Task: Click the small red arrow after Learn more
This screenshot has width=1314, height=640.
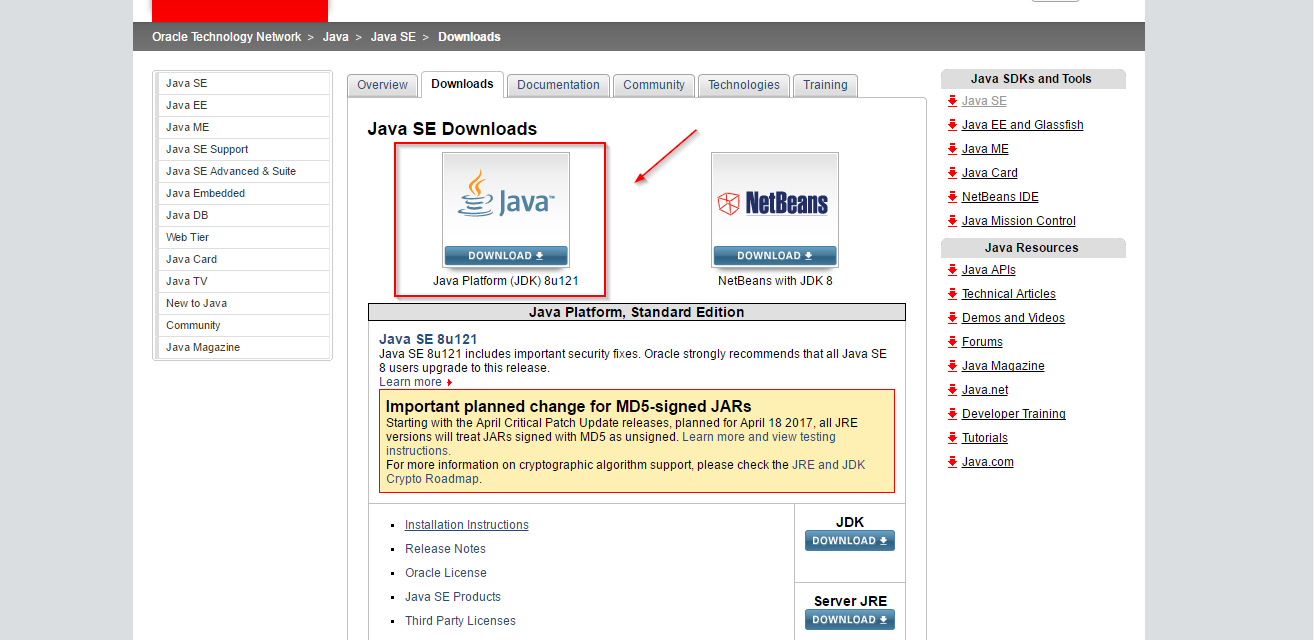Action: [x=450, y=383]
